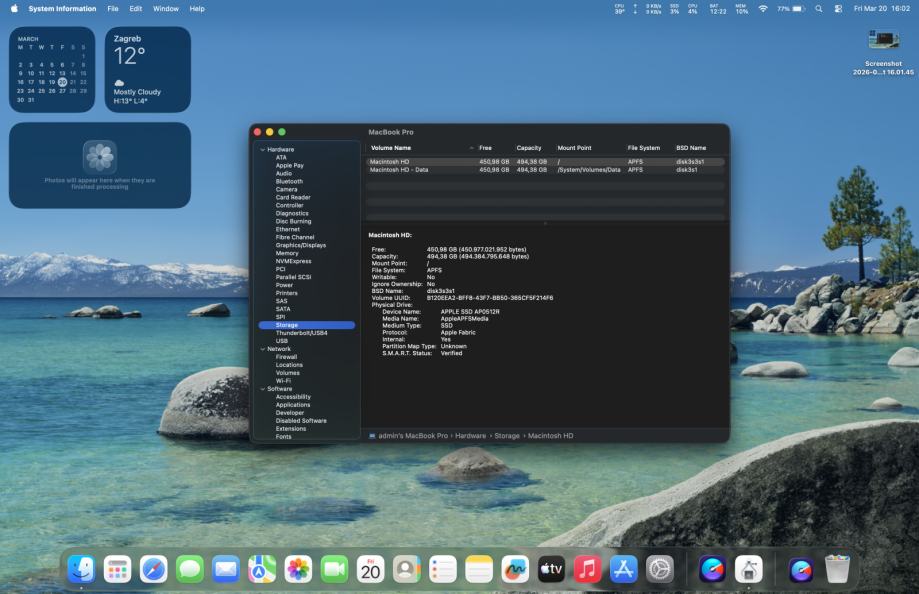Image resolution: width=919 pixels, height=594 pixels.
Task: Collapse the Software tree section
Action: pos(263,389)
